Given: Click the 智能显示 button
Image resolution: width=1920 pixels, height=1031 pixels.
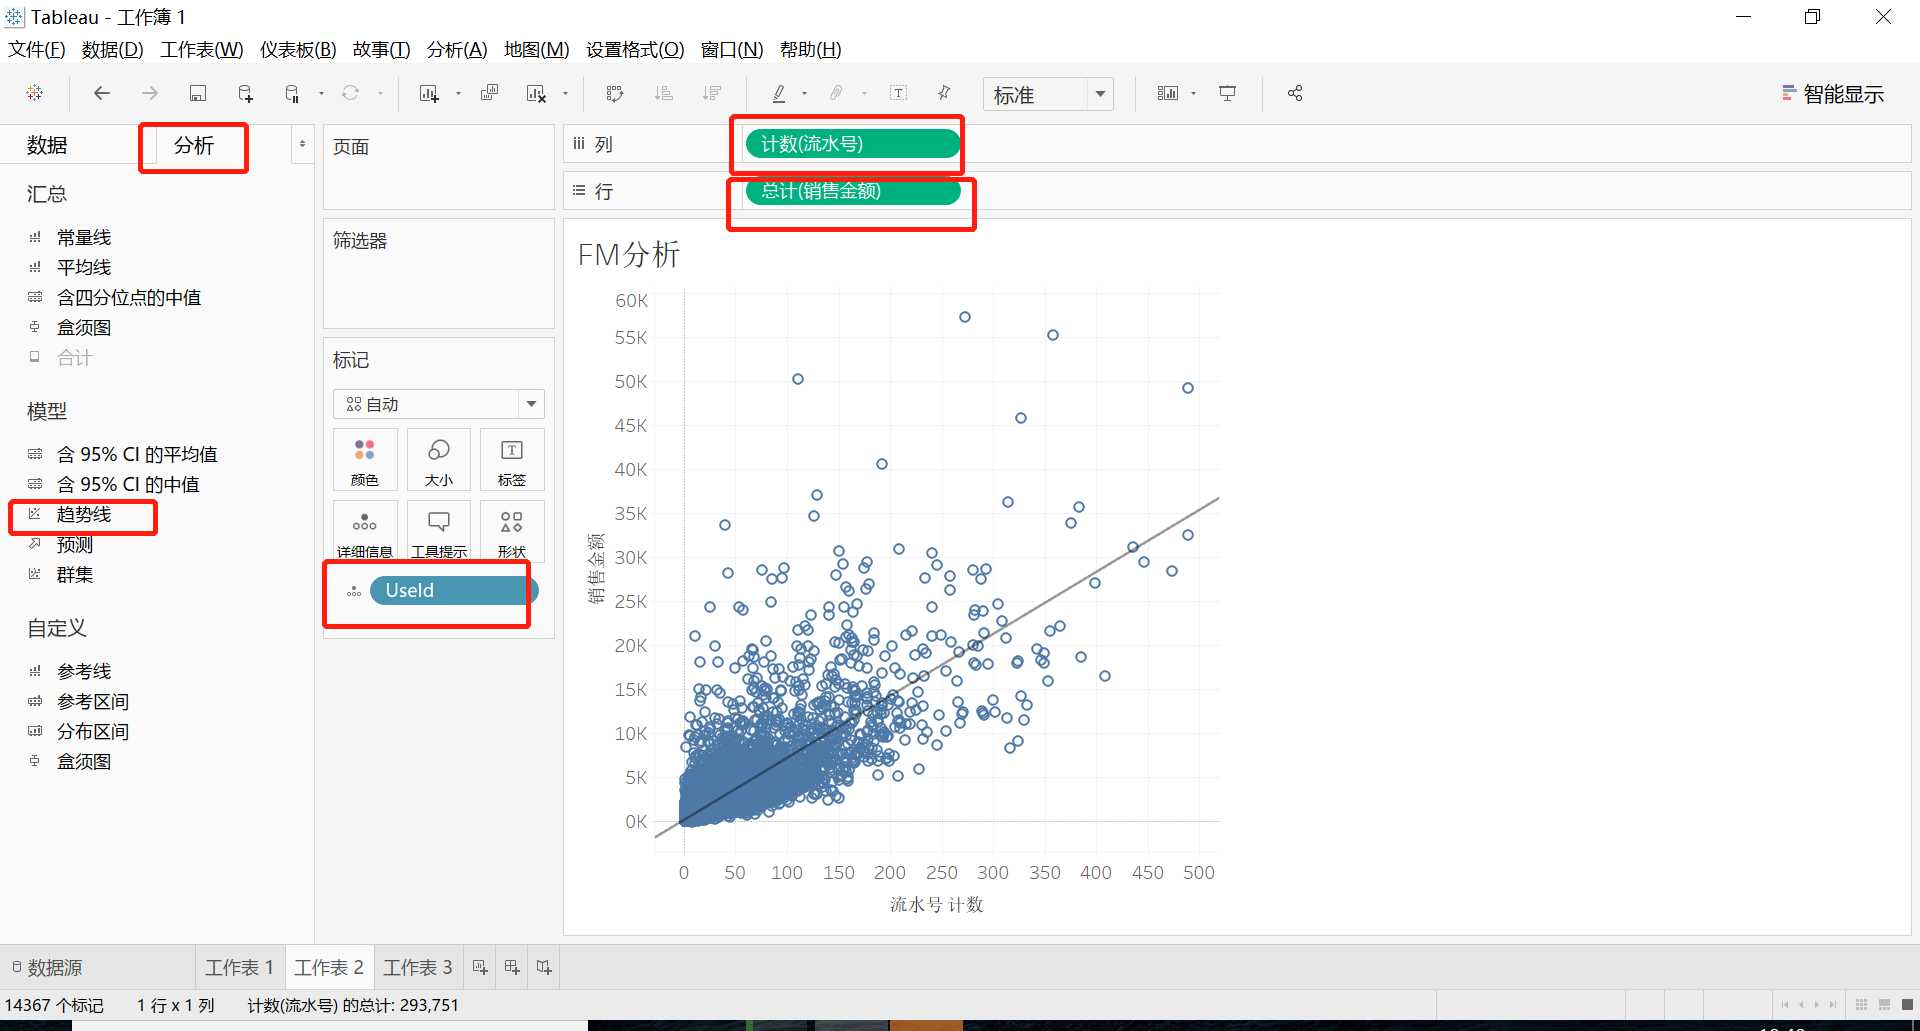Looking at the screenshot, I should [x=1833, y=94].
